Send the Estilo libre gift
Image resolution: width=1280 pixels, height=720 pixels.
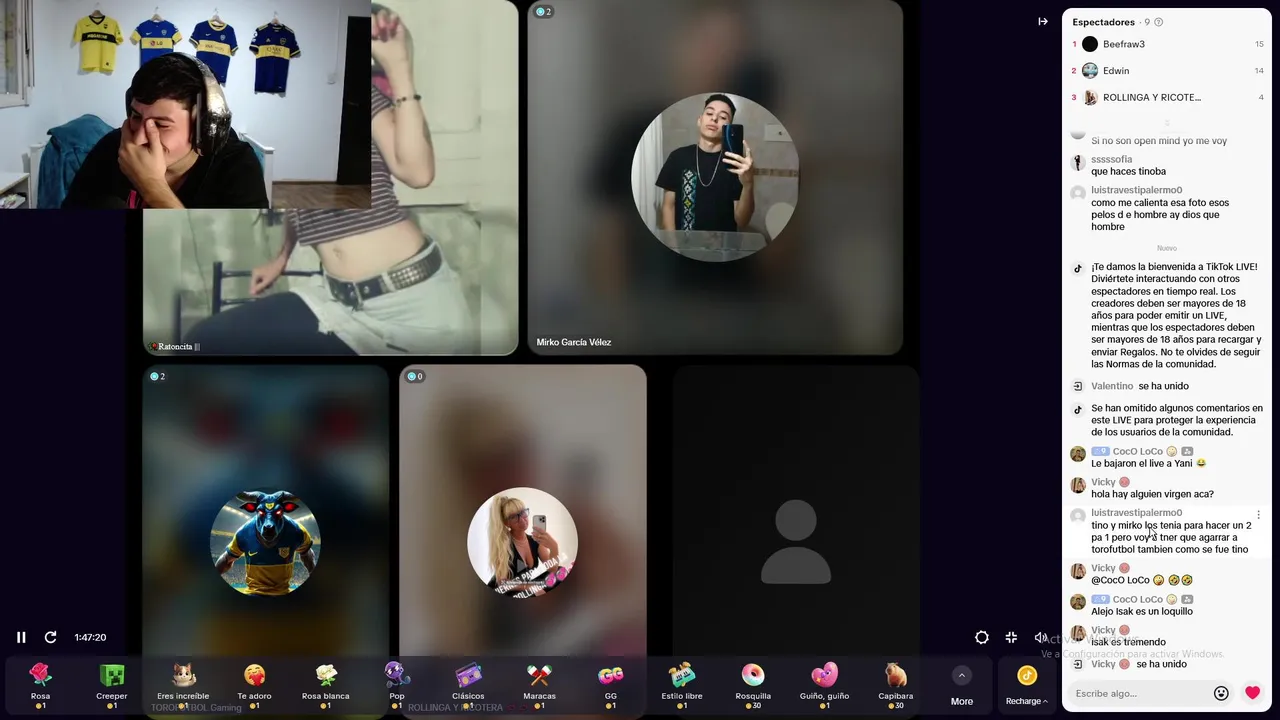click(682, 686)
